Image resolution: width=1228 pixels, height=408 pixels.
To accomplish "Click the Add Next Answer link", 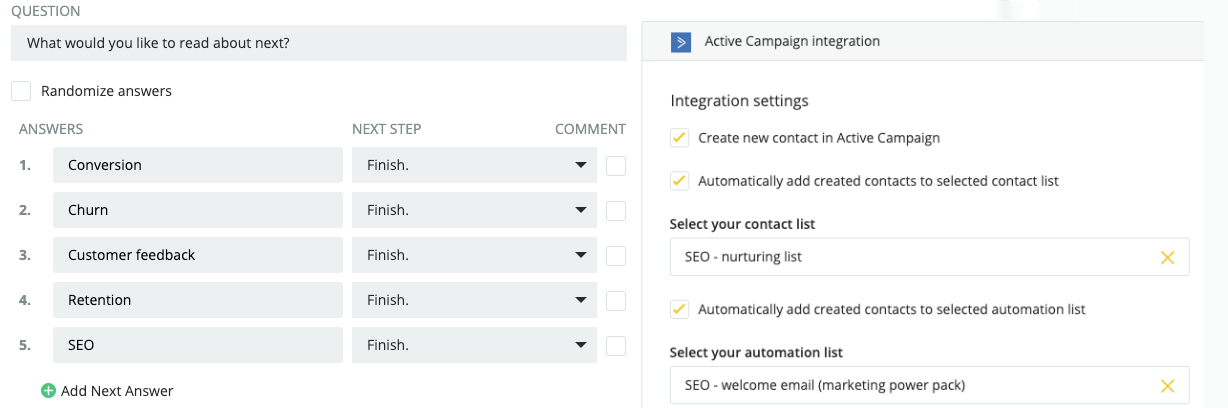I will 117,391.
